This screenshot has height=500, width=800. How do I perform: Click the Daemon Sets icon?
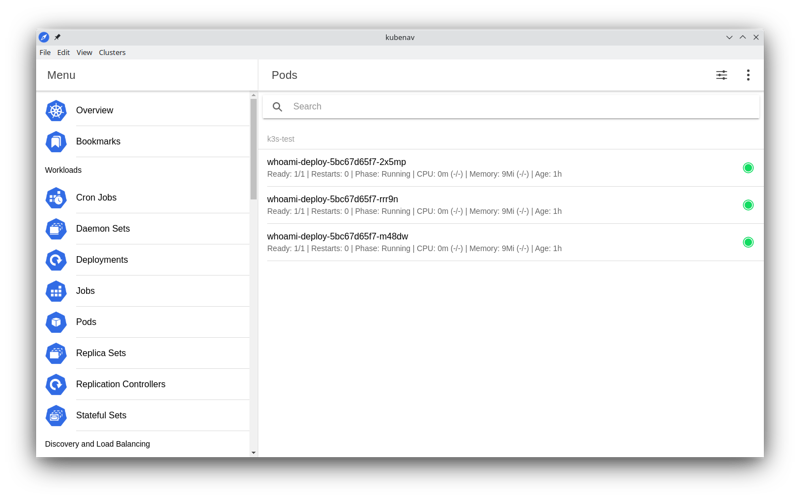tap(56, 229)
